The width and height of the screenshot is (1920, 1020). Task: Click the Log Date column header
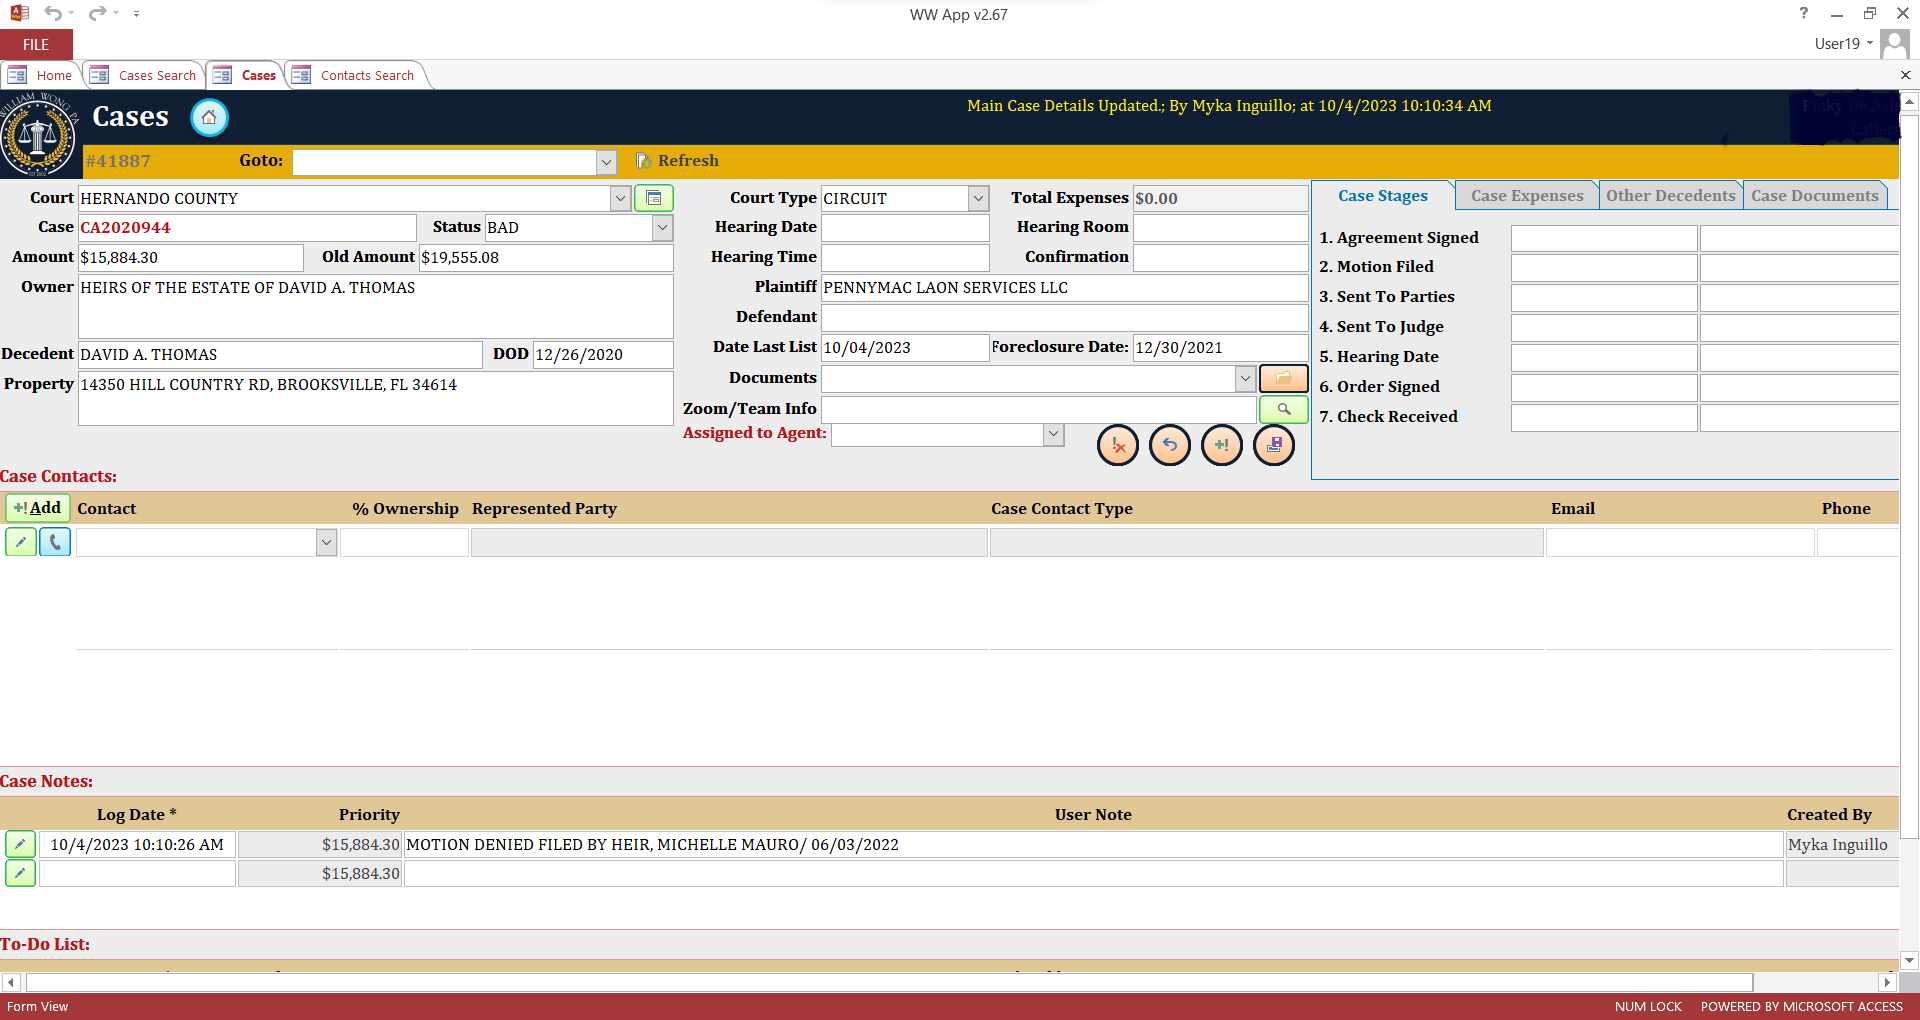(x=136, y=815)
